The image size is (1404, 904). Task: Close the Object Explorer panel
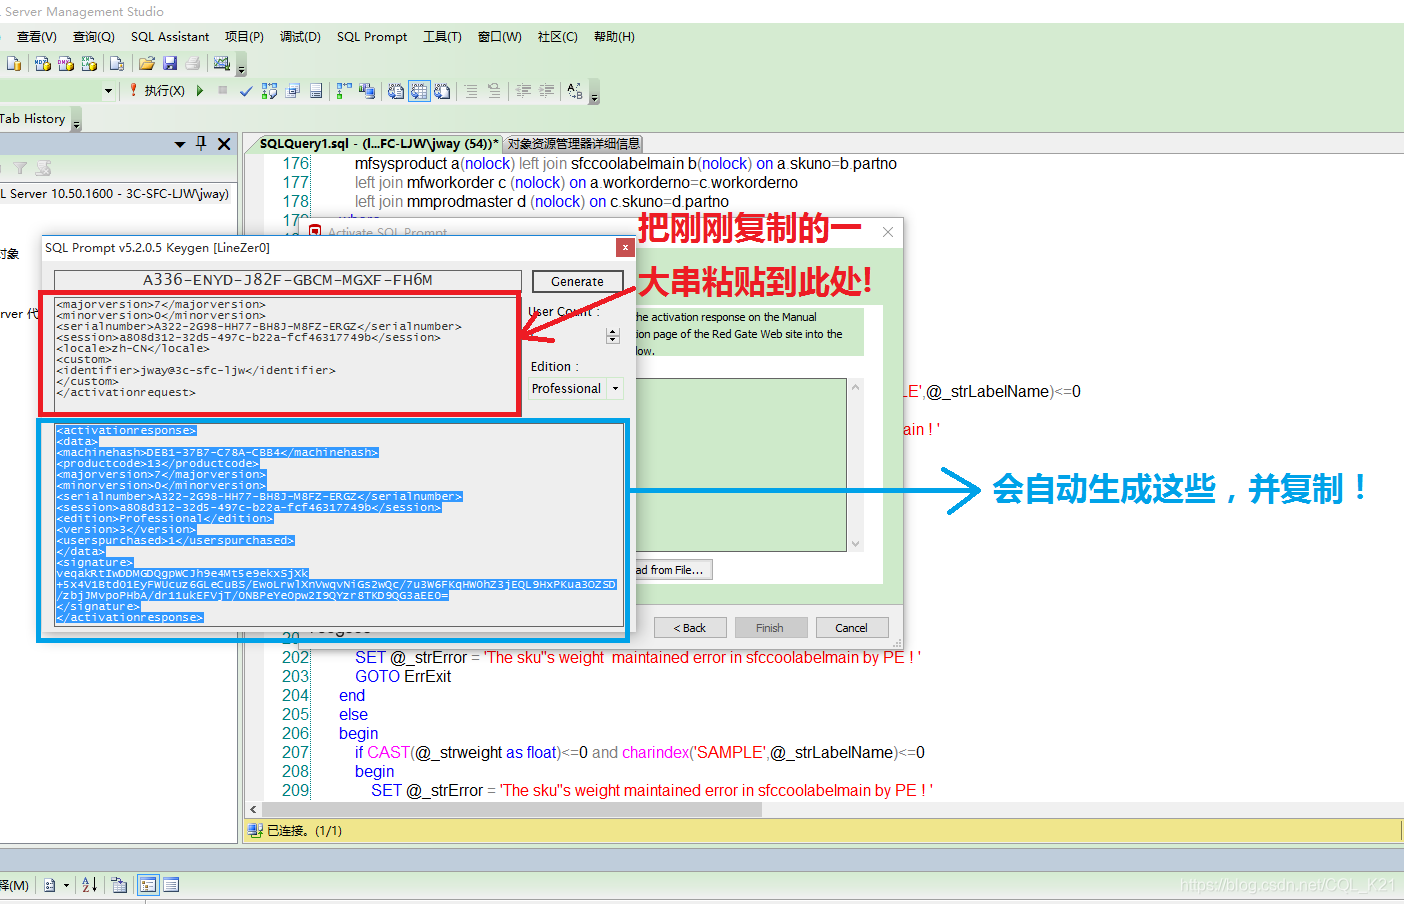pyautogui.click(x=224, y=144)
